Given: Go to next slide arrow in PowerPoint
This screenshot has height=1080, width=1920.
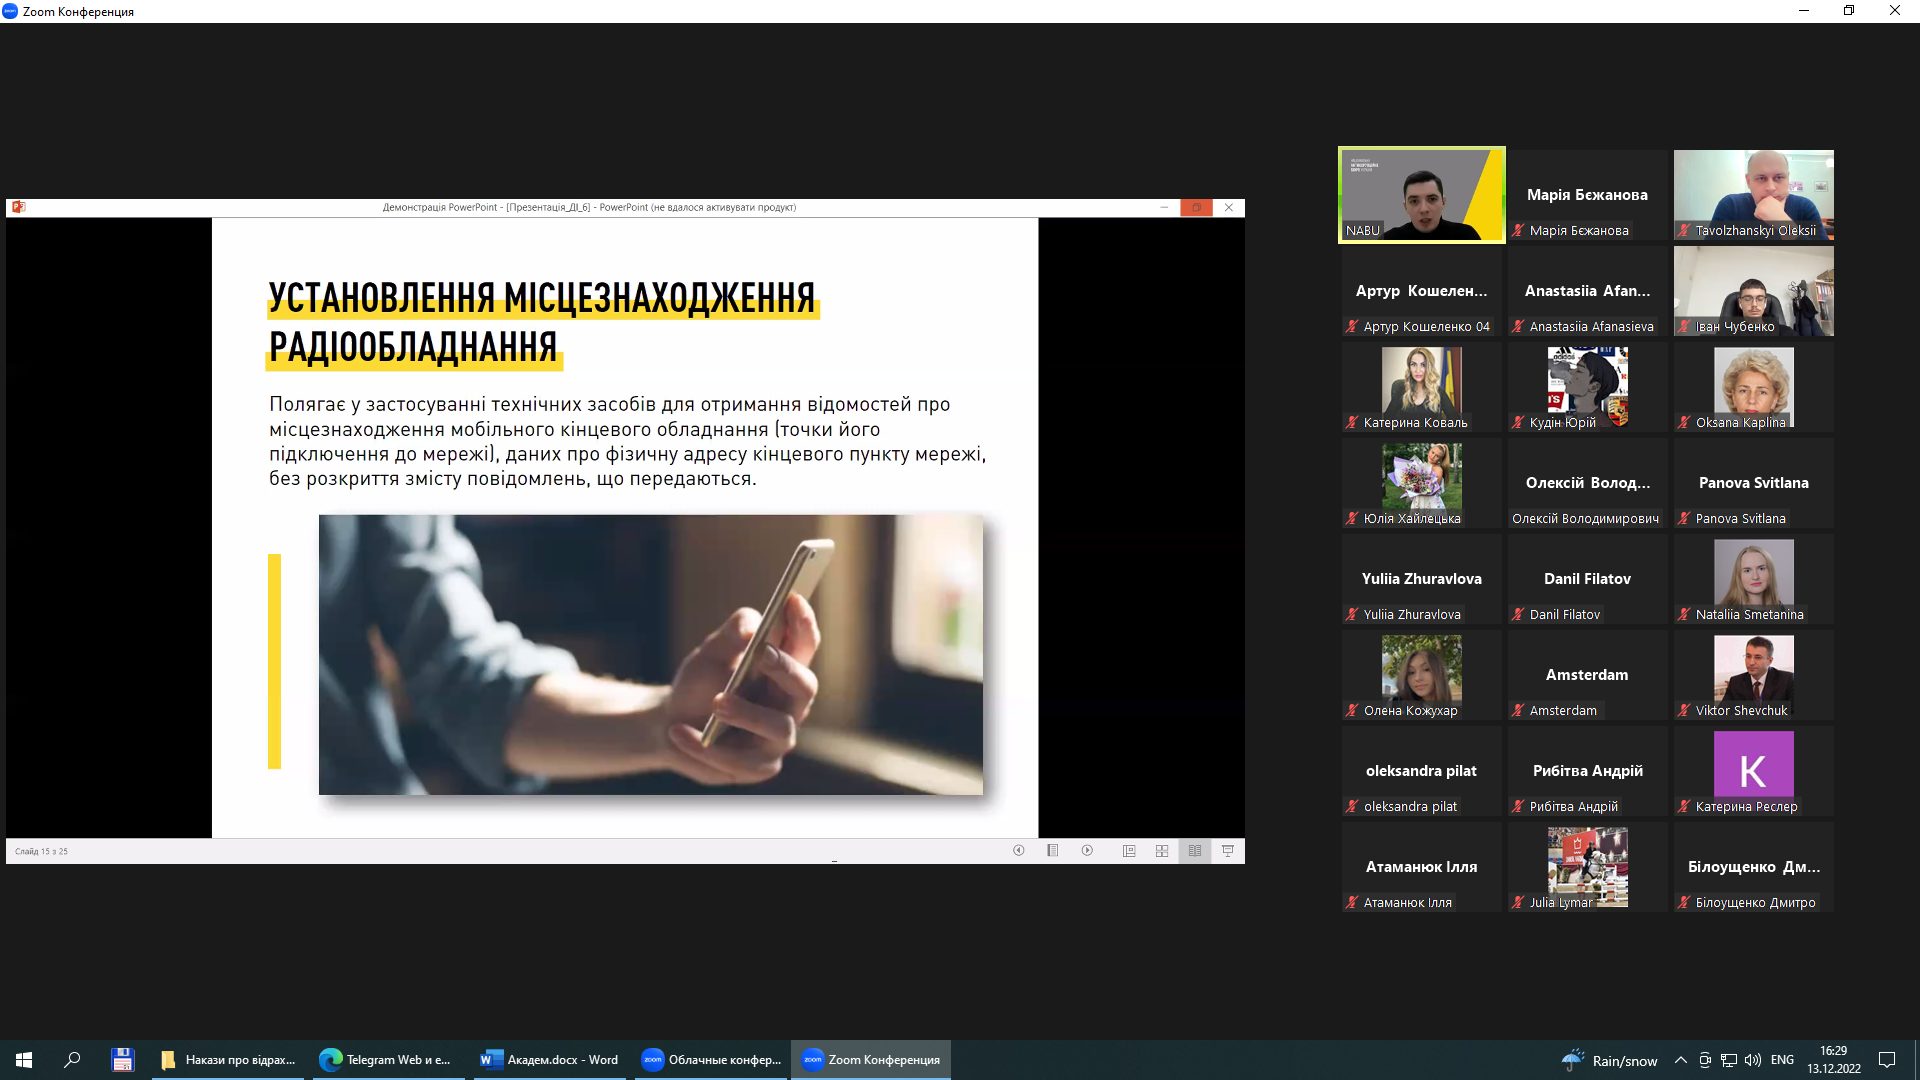Looking at the screenshot, I should pos(1087,851).
